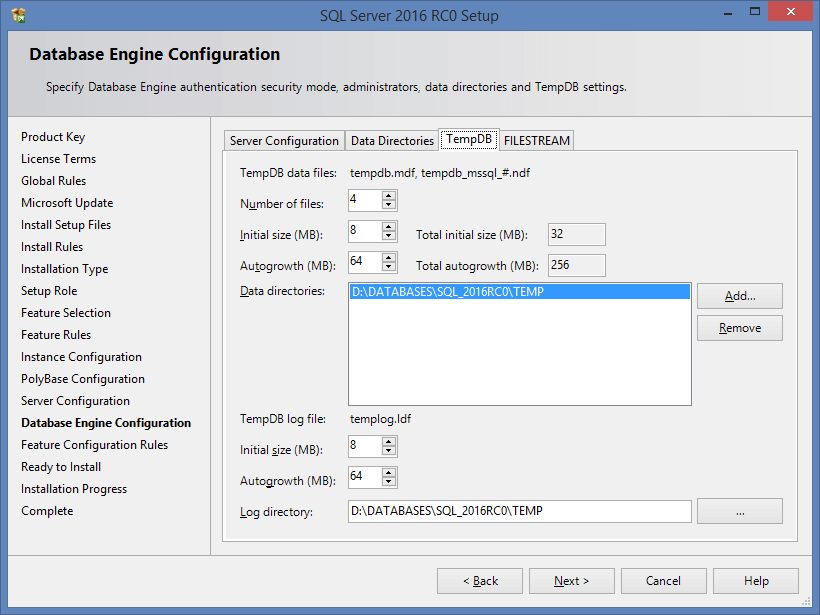Select the TempDB tab
The width and height of the screenshot is (820, 615).
click(469, 139)
